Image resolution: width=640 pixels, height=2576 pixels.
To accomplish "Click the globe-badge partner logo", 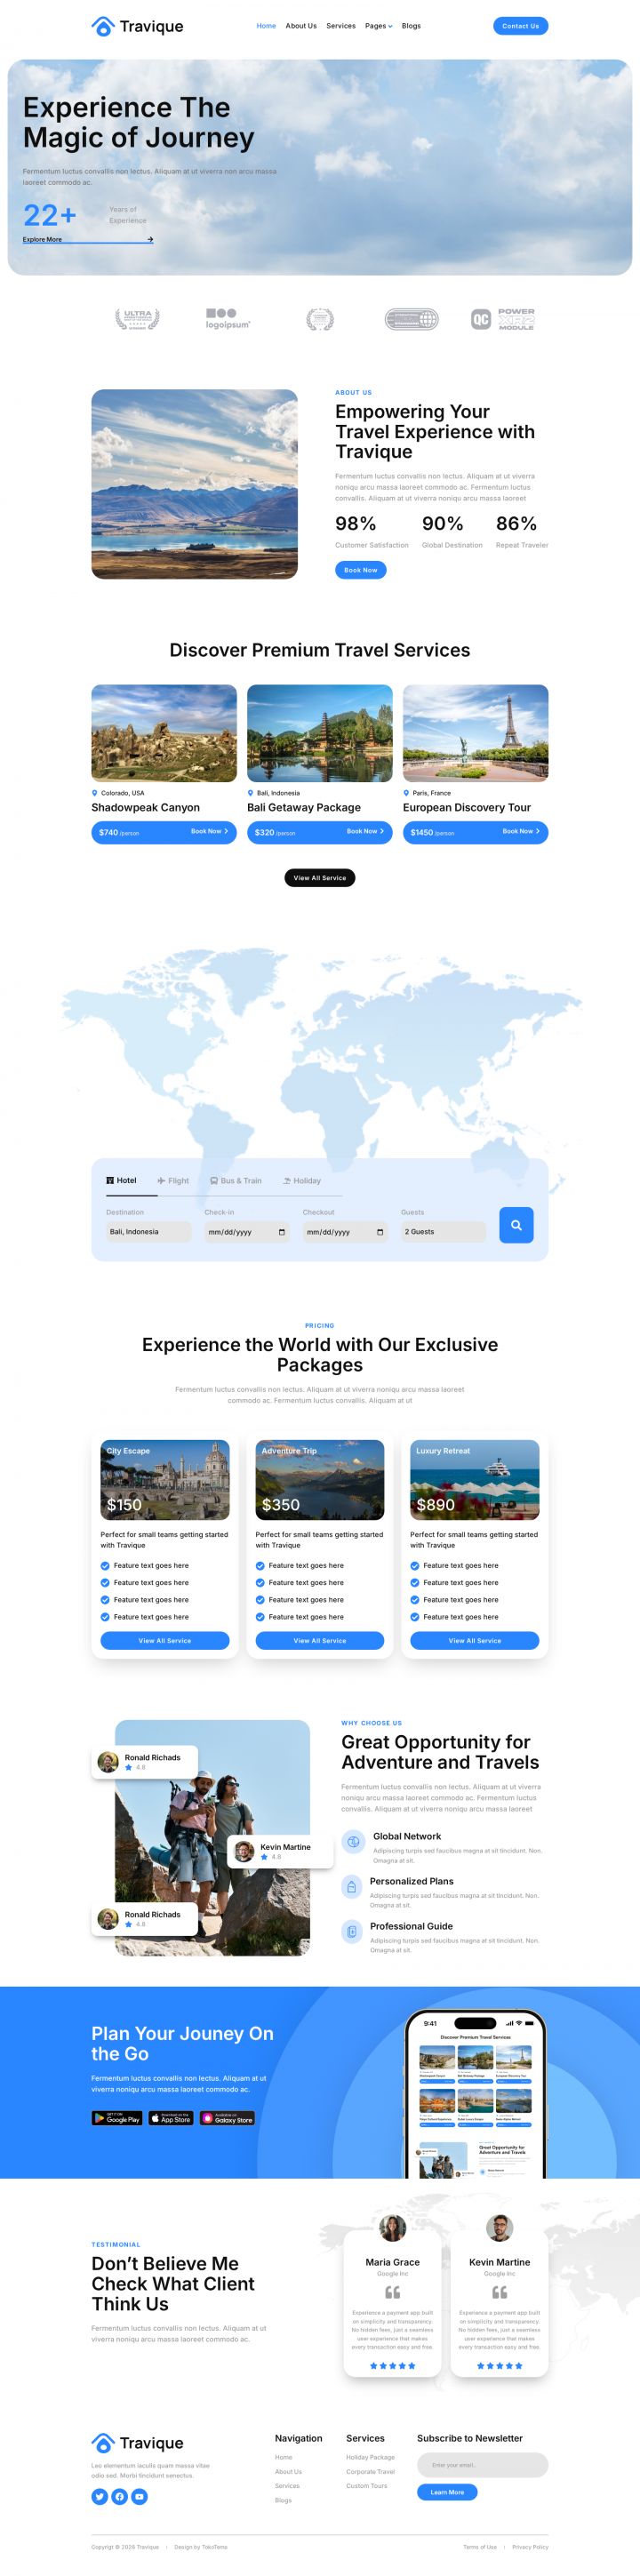I will pos(412,319).
